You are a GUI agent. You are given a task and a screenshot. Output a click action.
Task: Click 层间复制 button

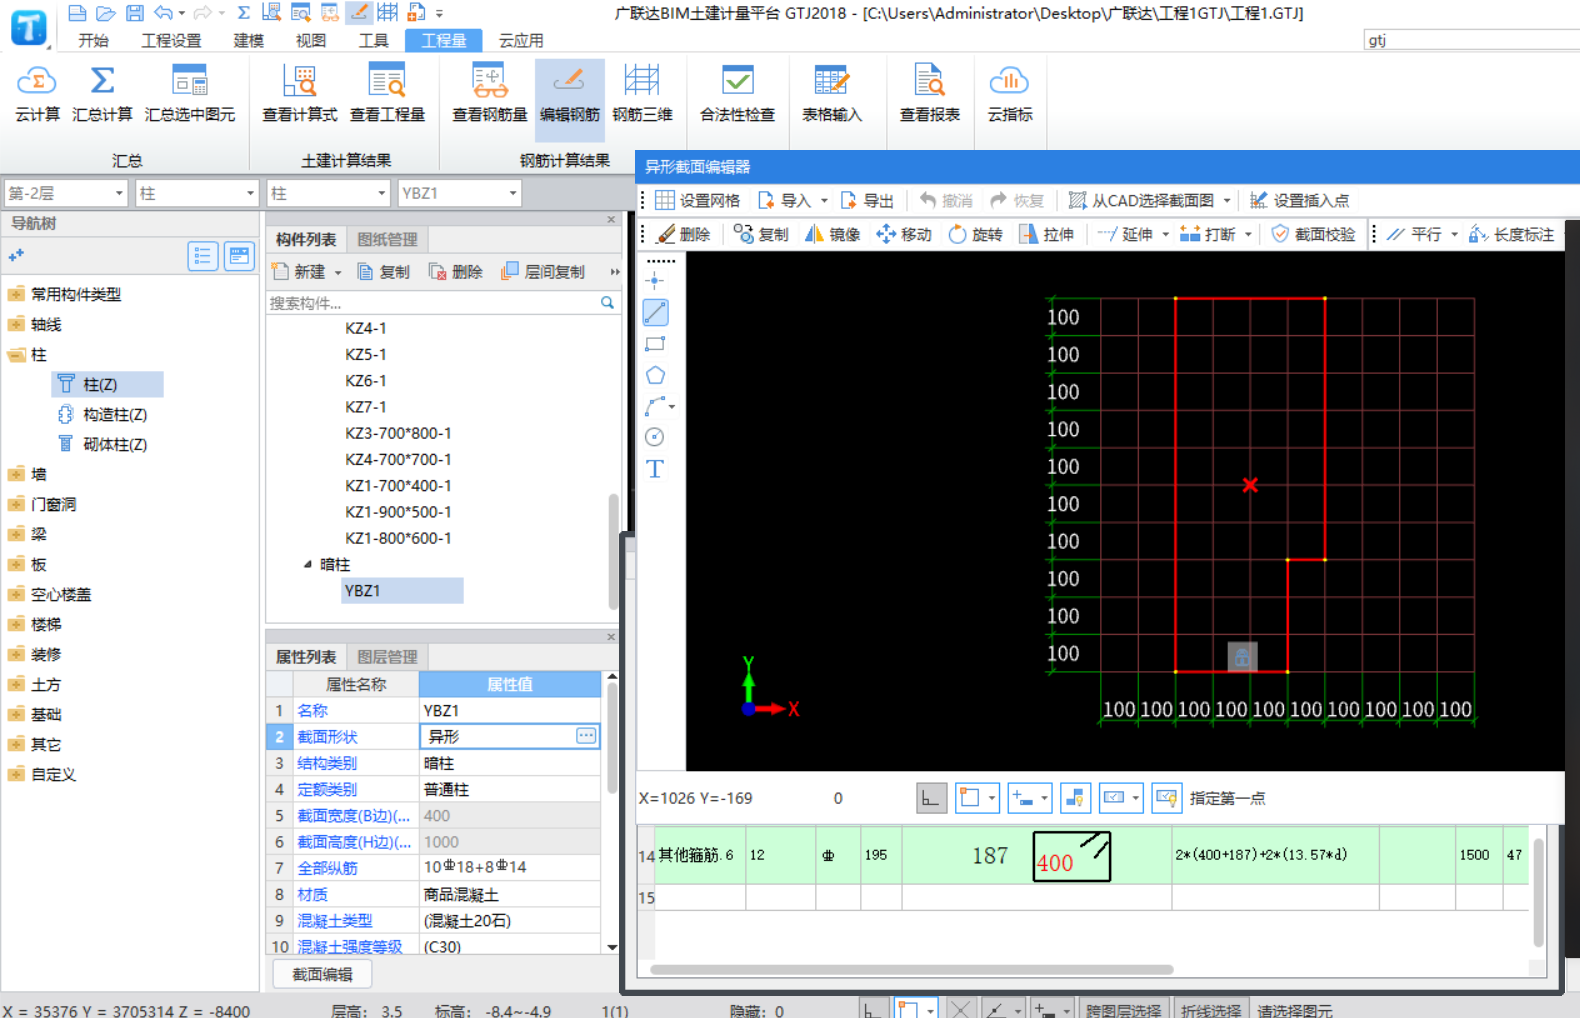click(x=543, y=272)
